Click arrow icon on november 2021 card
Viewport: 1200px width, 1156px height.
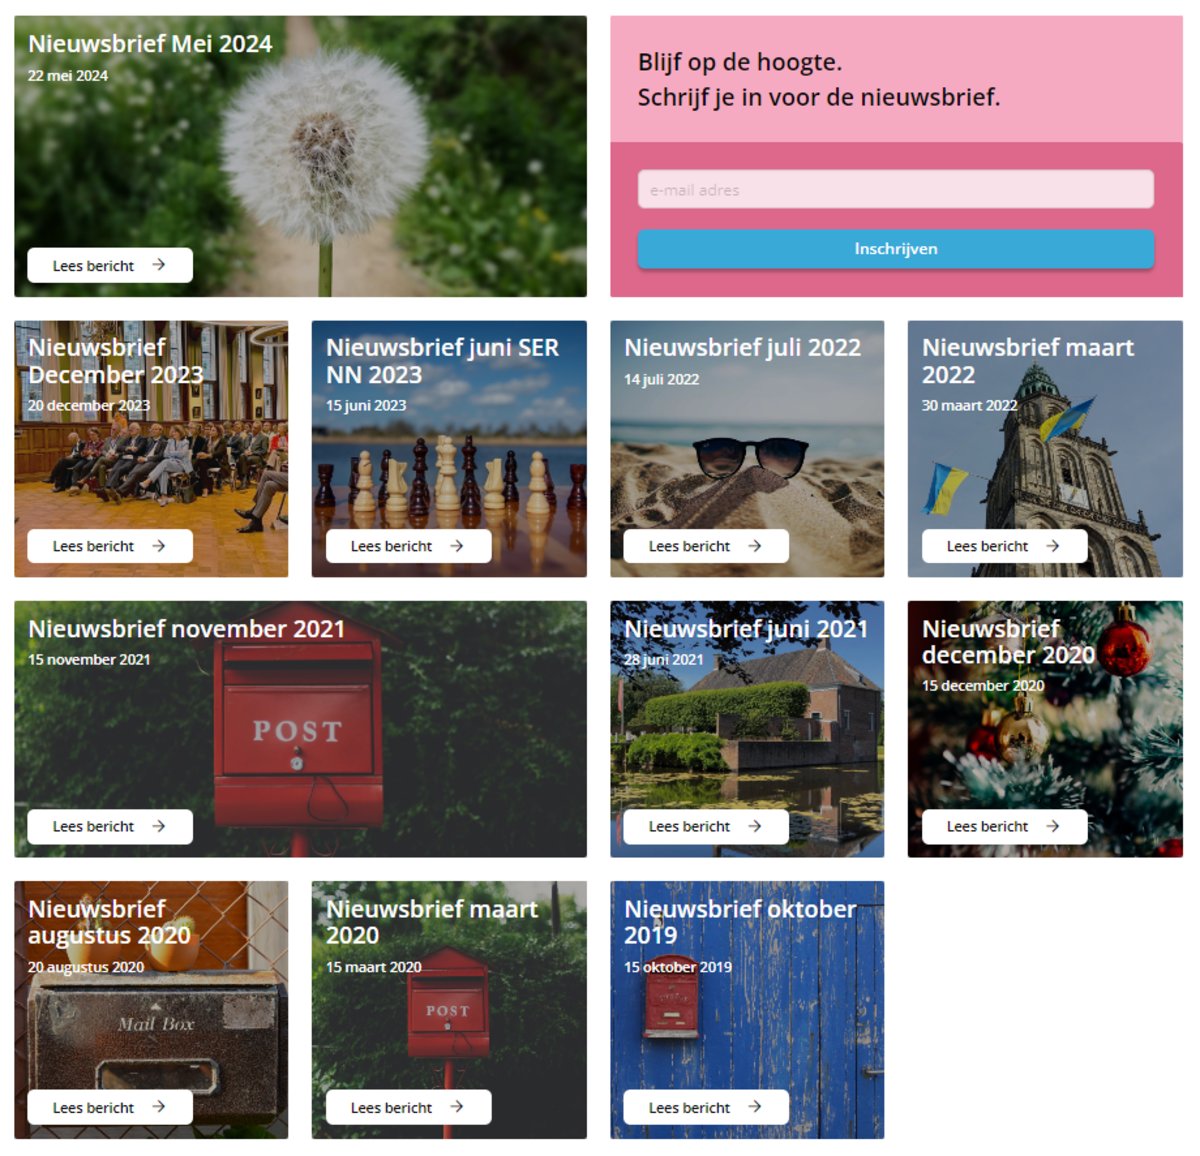159,826
